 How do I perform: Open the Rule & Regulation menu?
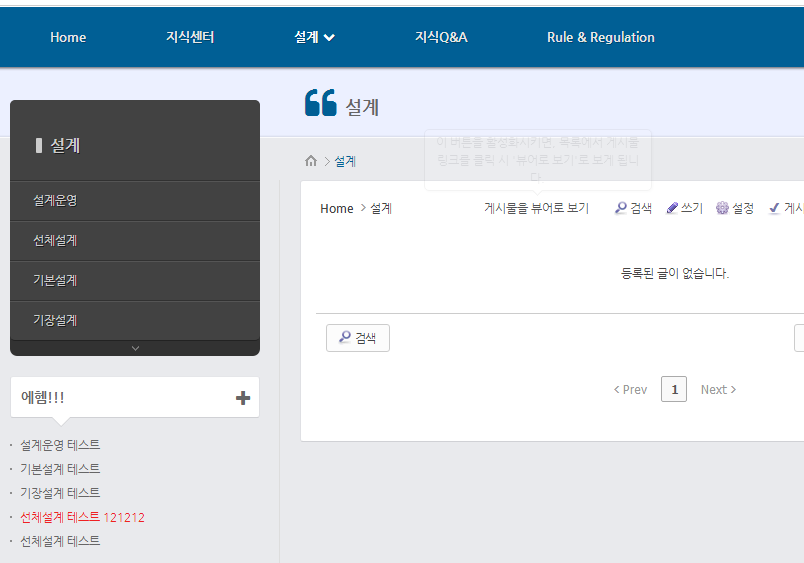click(600, 37)
